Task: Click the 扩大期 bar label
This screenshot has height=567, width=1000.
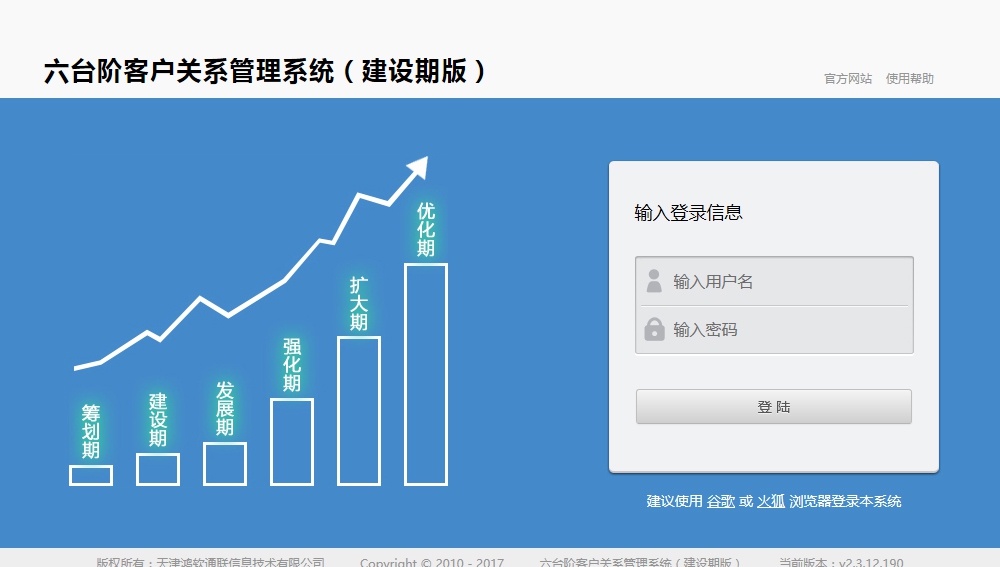Action: 358,304
